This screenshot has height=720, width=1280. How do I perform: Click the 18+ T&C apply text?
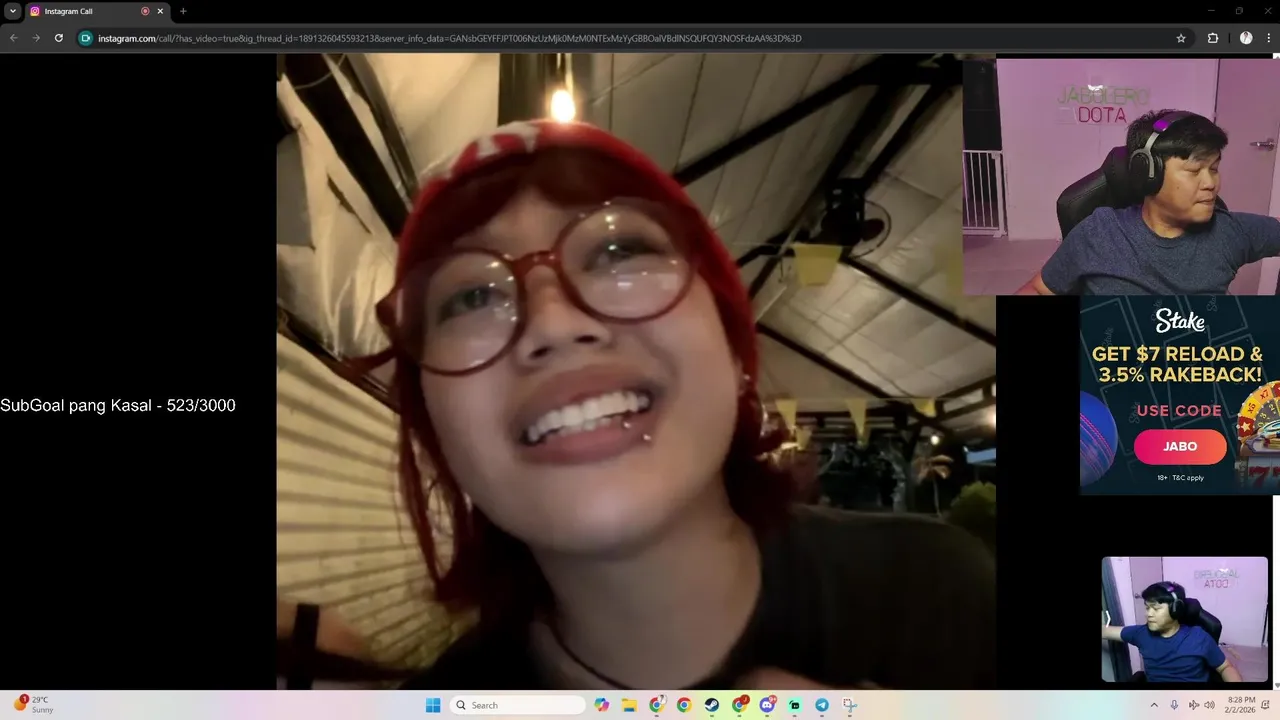(1180, 478)
